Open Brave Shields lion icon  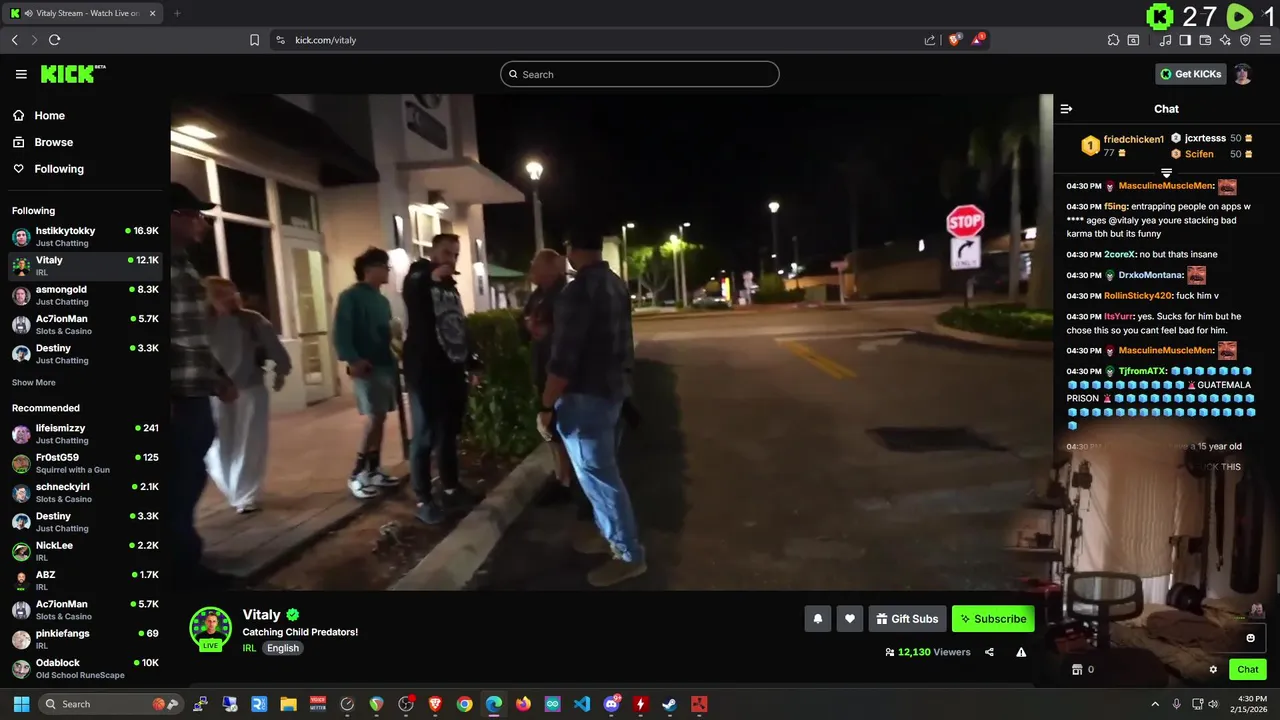[954, 39]
